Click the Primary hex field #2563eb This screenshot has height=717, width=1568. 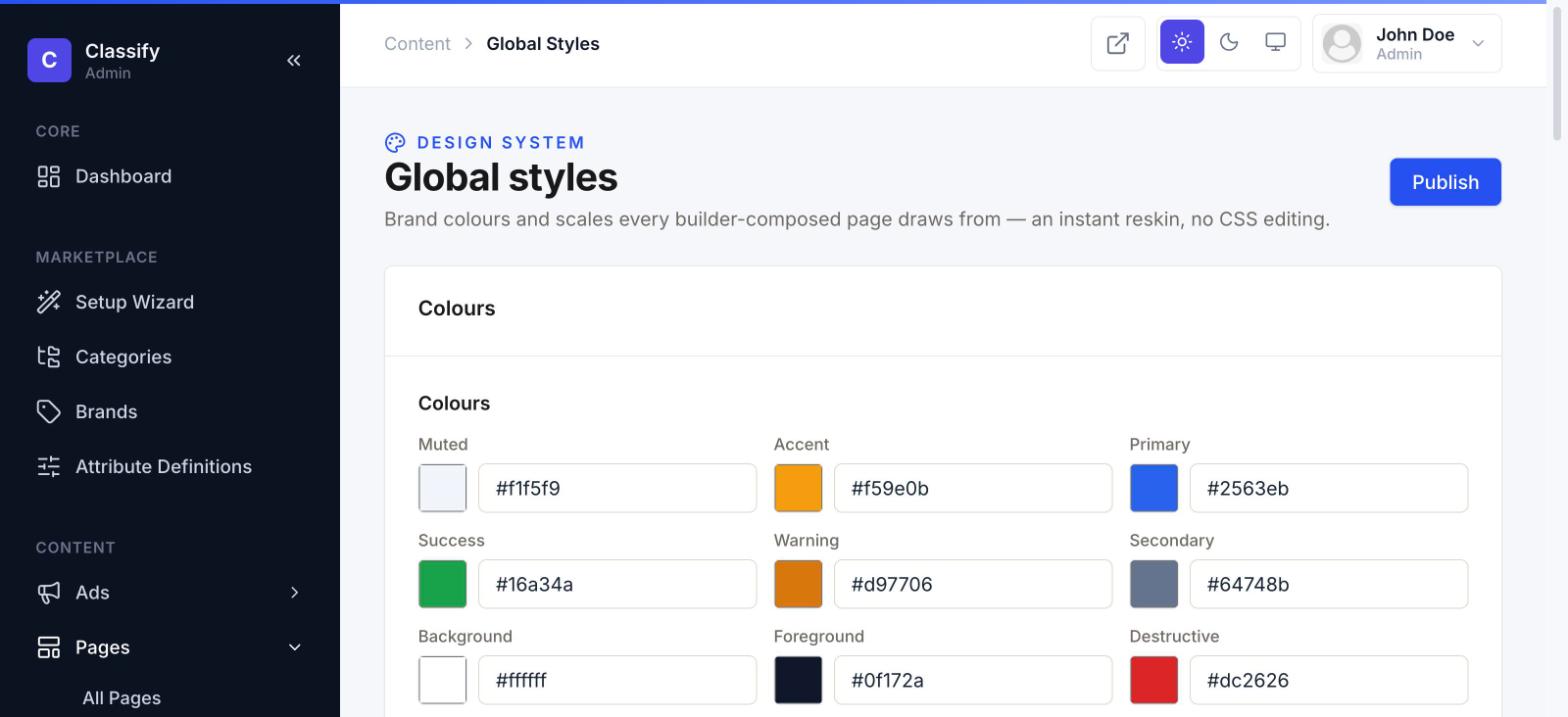click(x=1329, y=488)
